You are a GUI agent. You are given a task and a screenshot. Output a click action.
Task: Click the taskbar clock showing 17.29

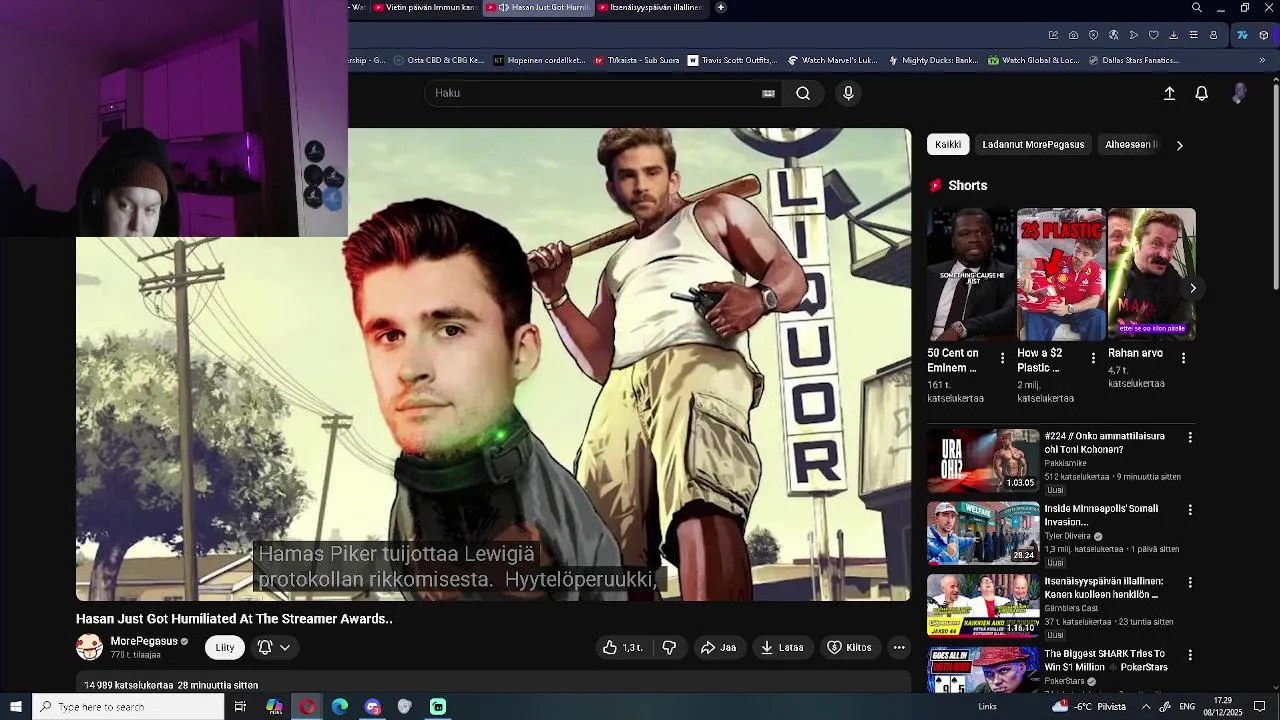pos(1222,707)
